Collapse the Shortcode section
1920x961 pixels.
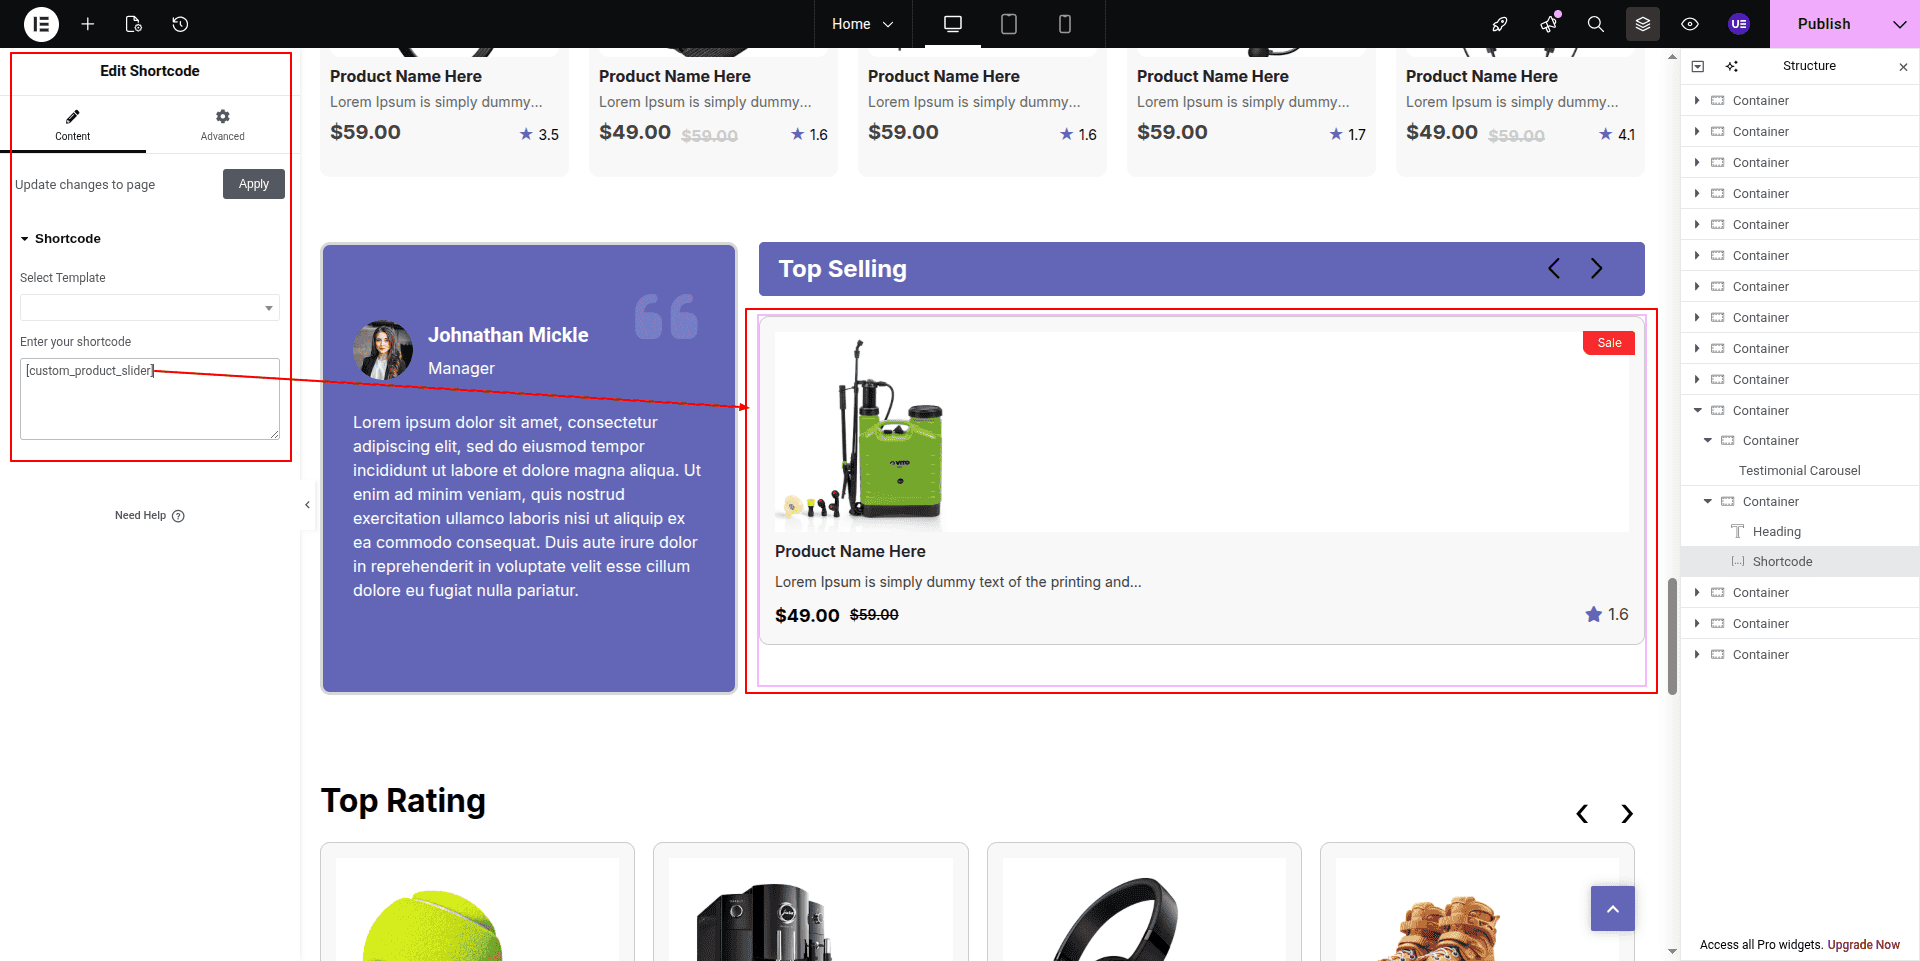(61, 239)
